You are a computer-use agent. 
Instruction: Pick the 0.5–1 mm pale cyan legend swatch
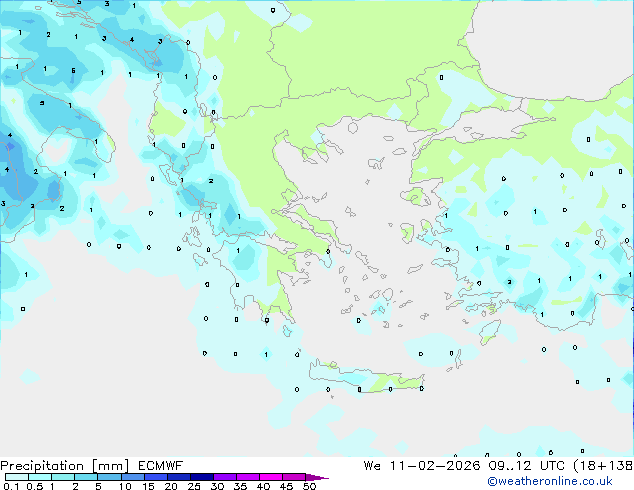(40, 477)
